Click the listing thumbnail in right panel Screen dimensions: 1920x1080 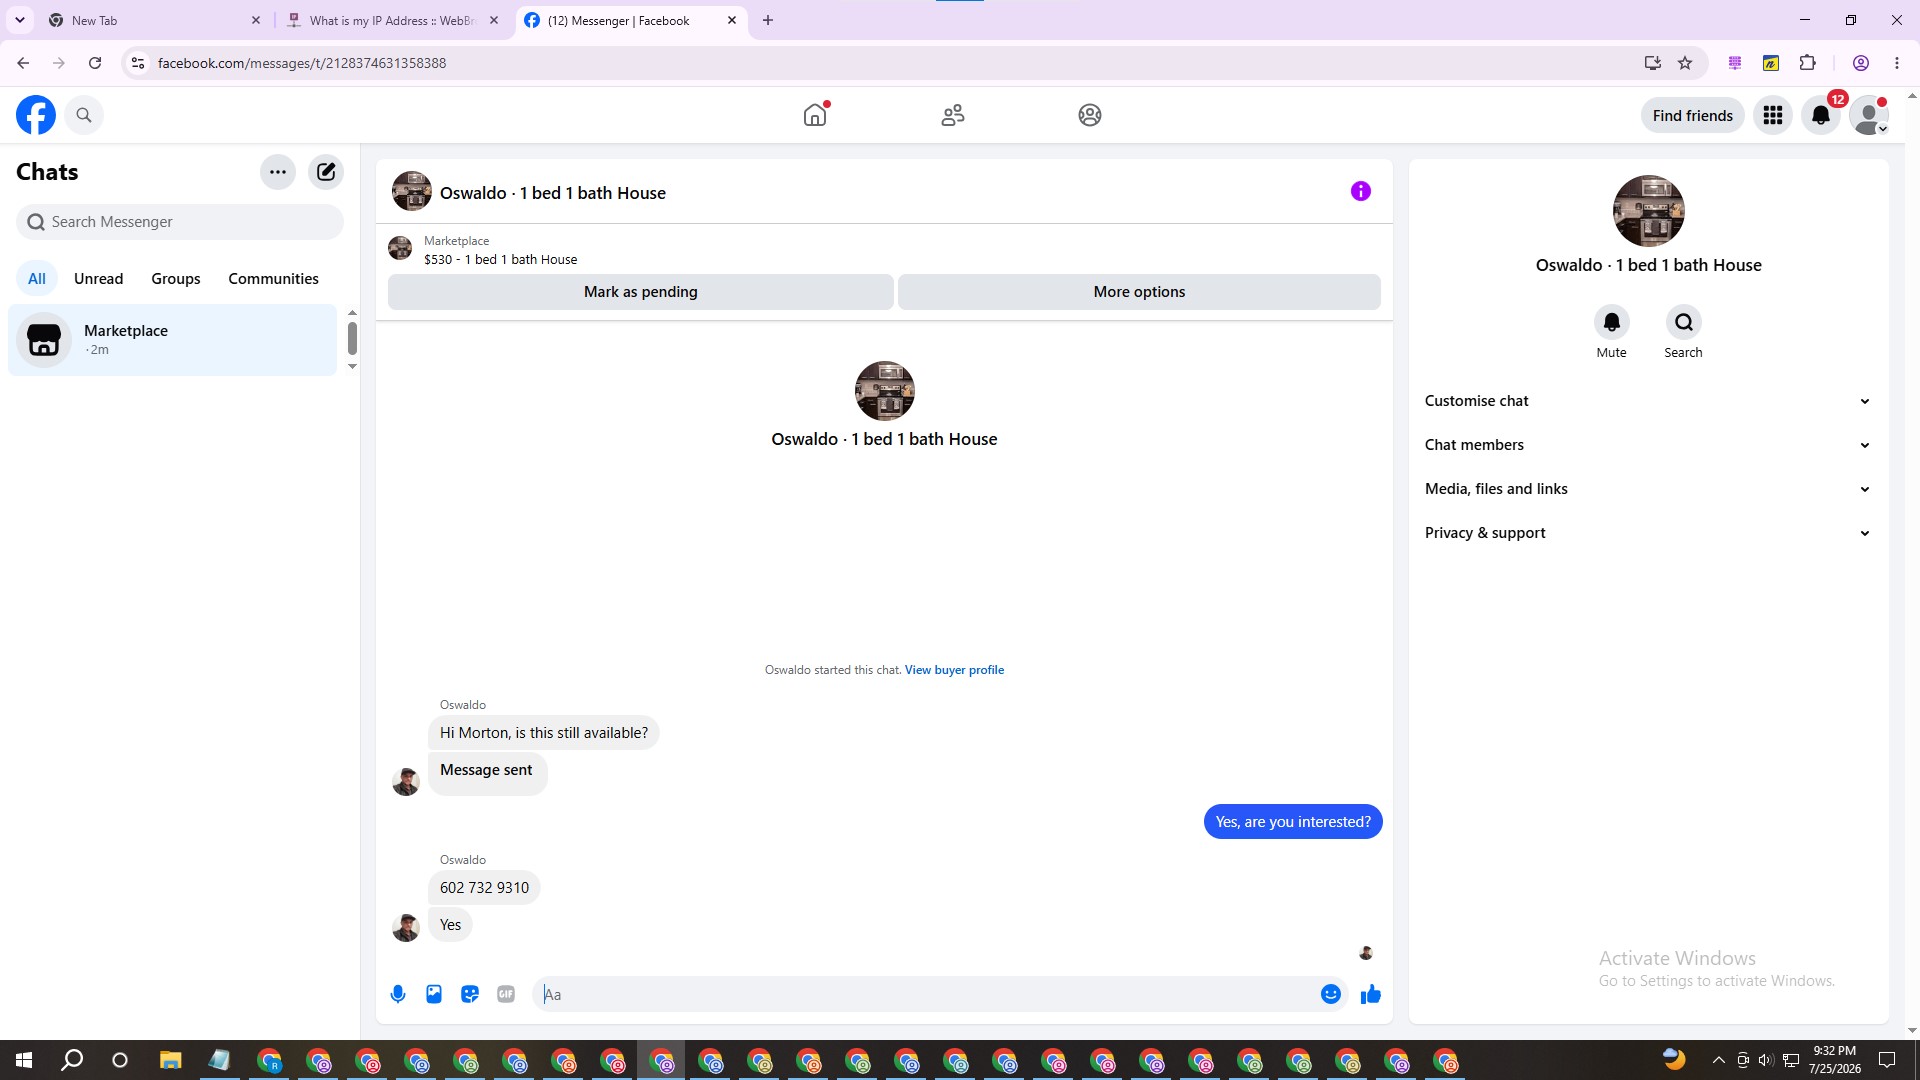pyautogui.click(x=1648, y=211)
